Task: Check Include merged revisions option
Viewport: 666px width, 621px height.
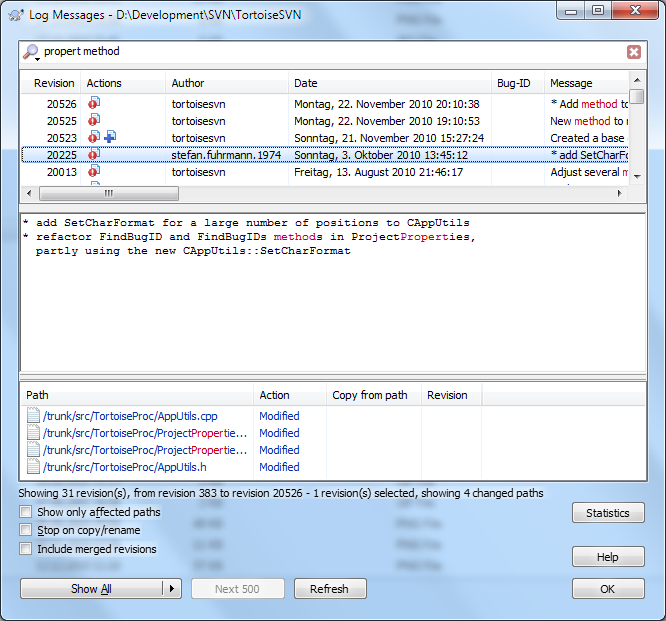Action: [25, 549]
